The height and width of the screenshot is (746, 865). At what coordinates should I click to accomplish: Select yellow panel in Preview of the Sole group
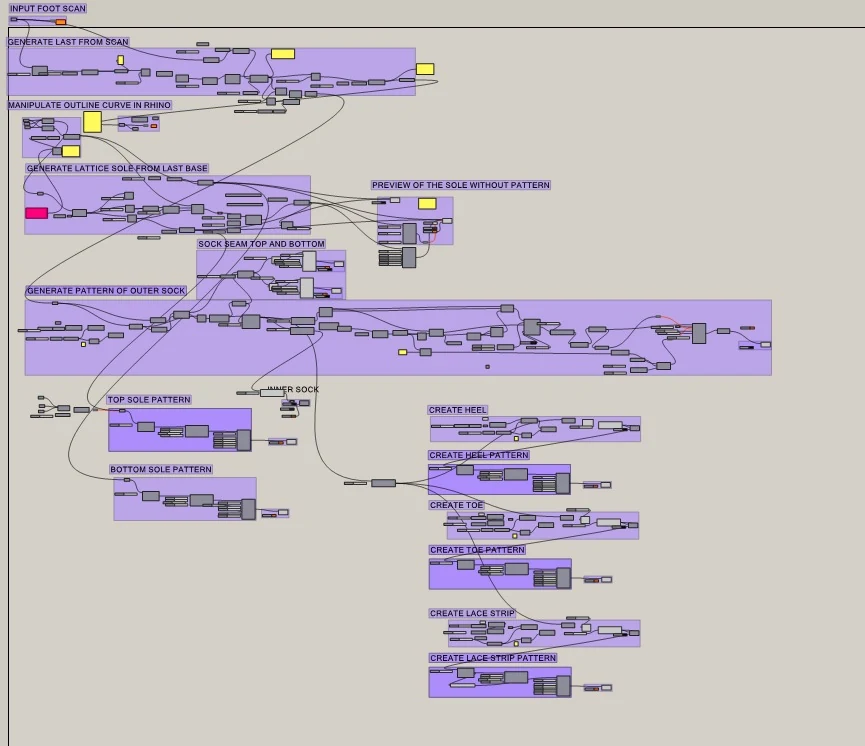[x=427, y=204]
